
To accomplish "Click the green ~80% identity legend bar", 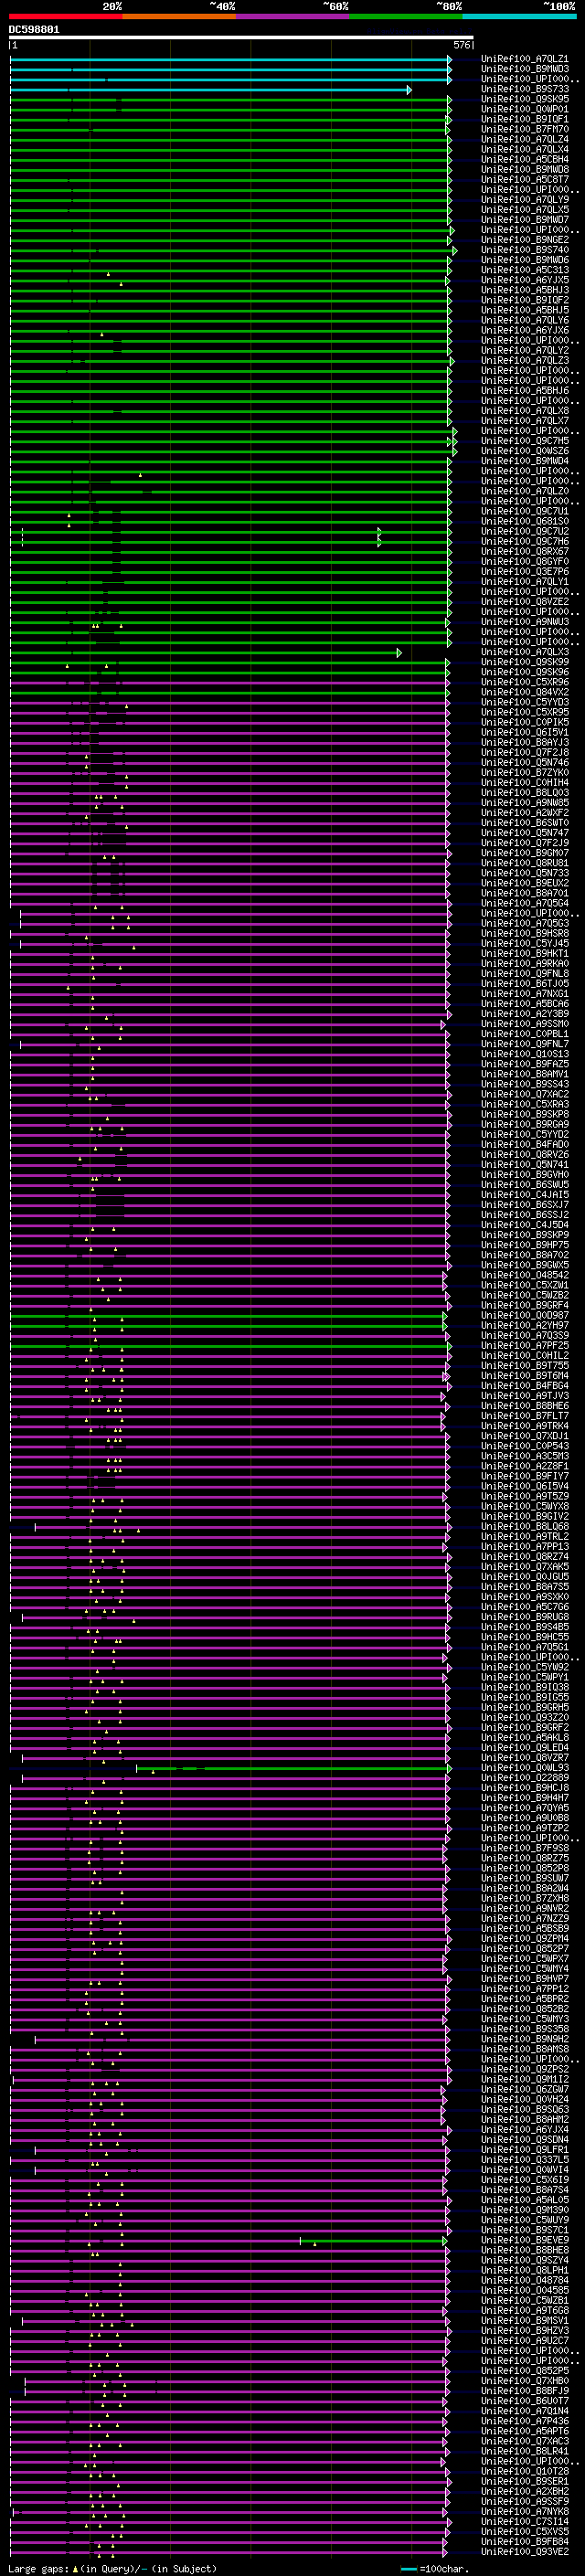I will point(406,17).
